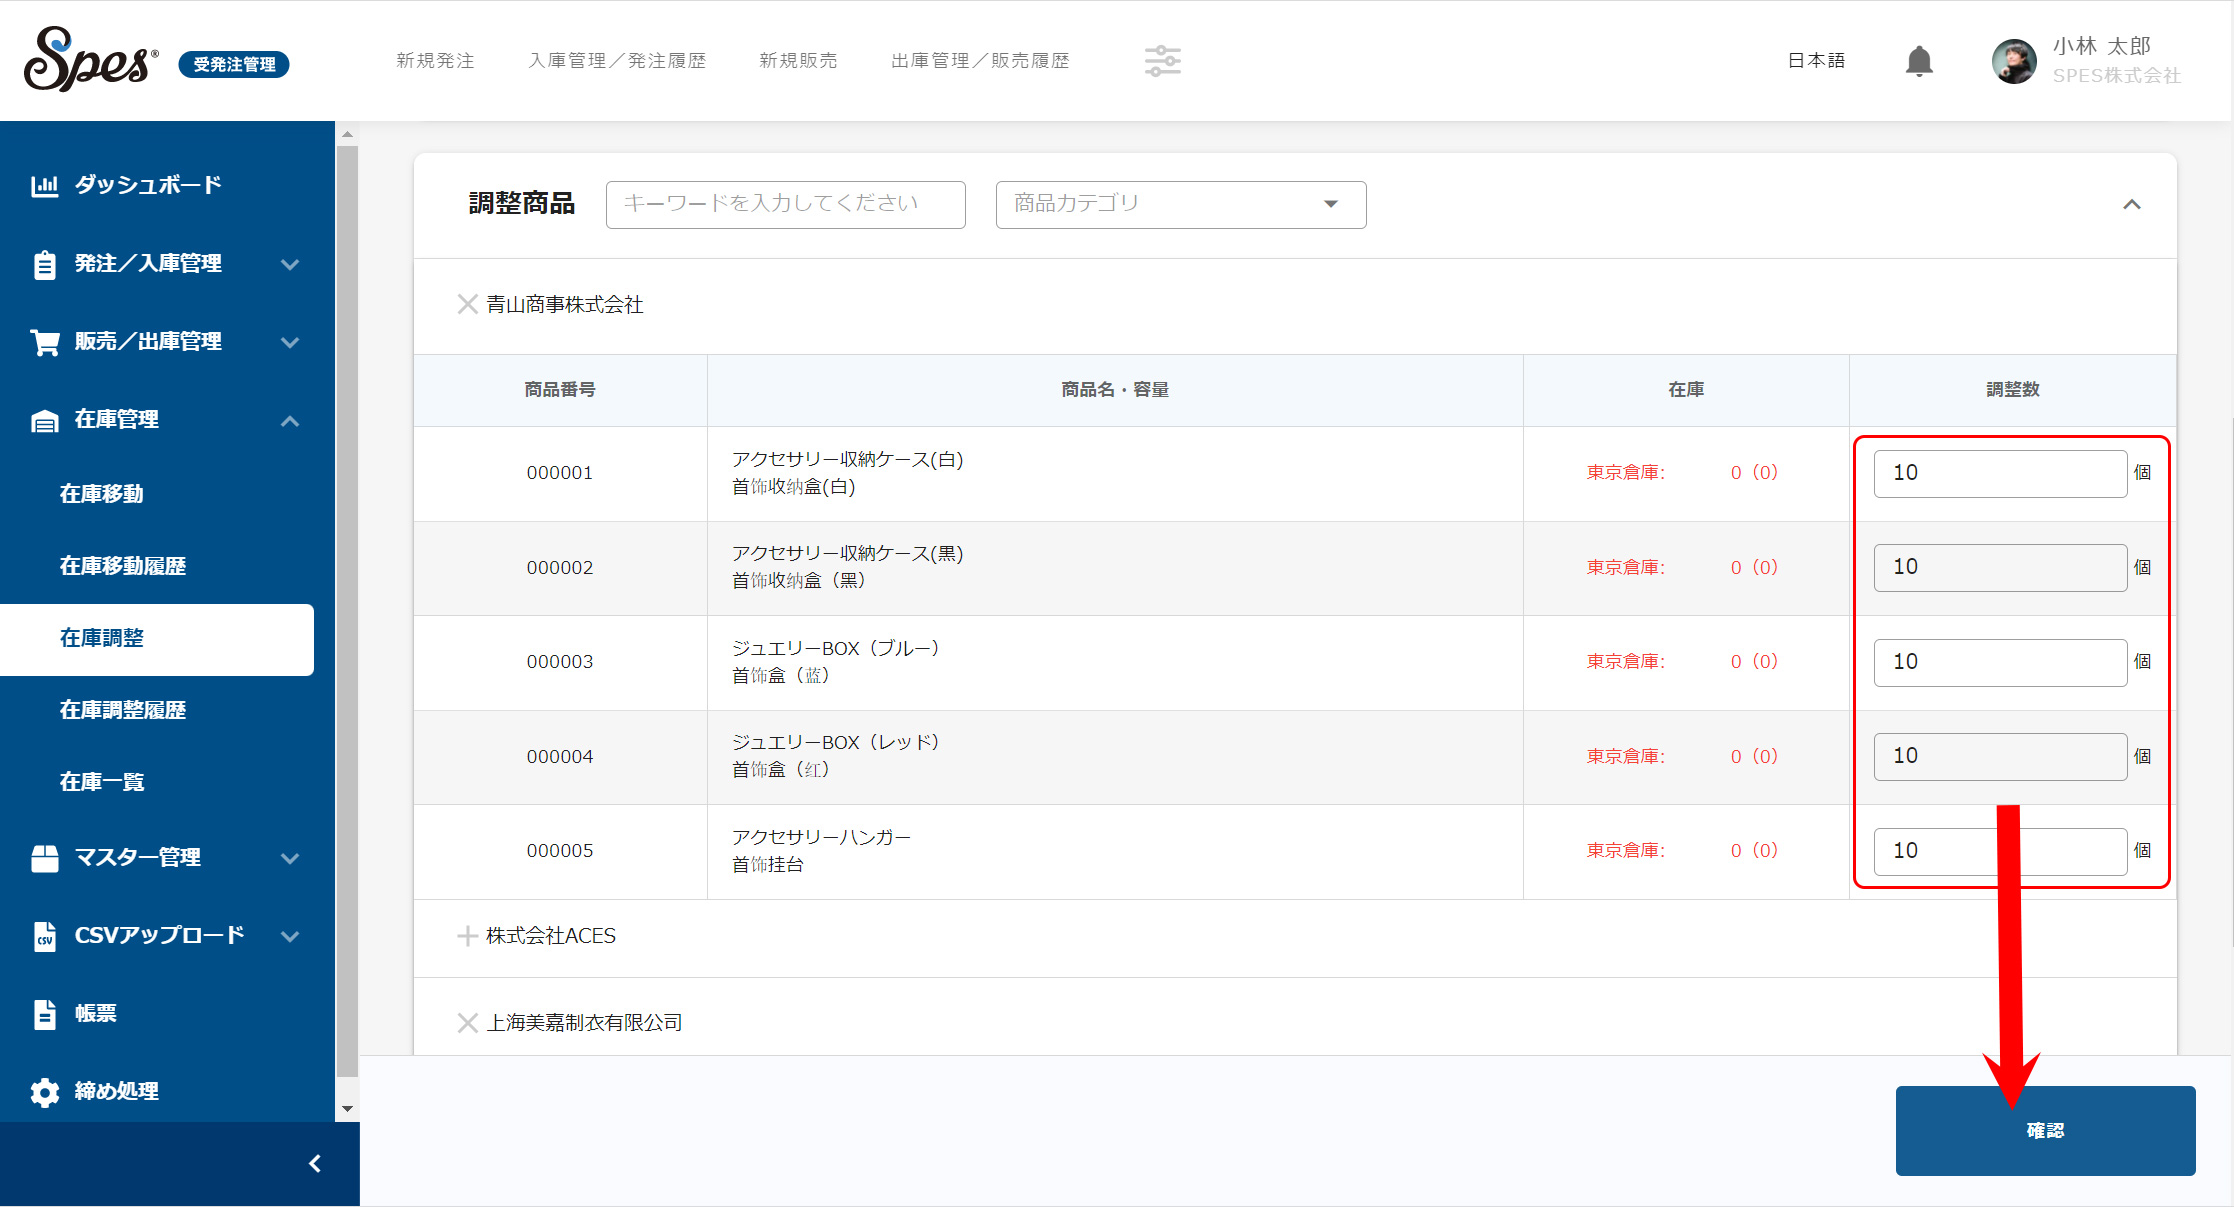Collapse the sidebar with the left arrow
2234x1207 pixels.
point(315,1163)
